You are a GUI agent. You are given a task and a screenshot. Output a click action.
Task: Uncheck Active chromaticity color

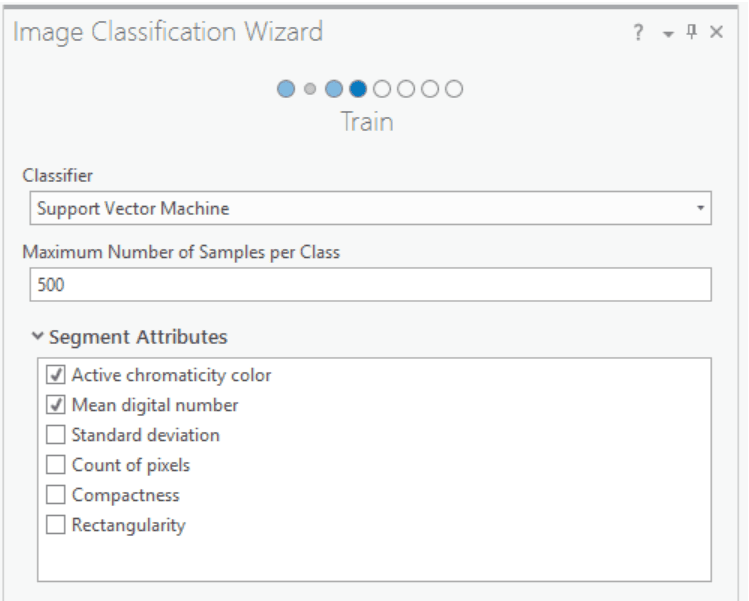[54, 376]
